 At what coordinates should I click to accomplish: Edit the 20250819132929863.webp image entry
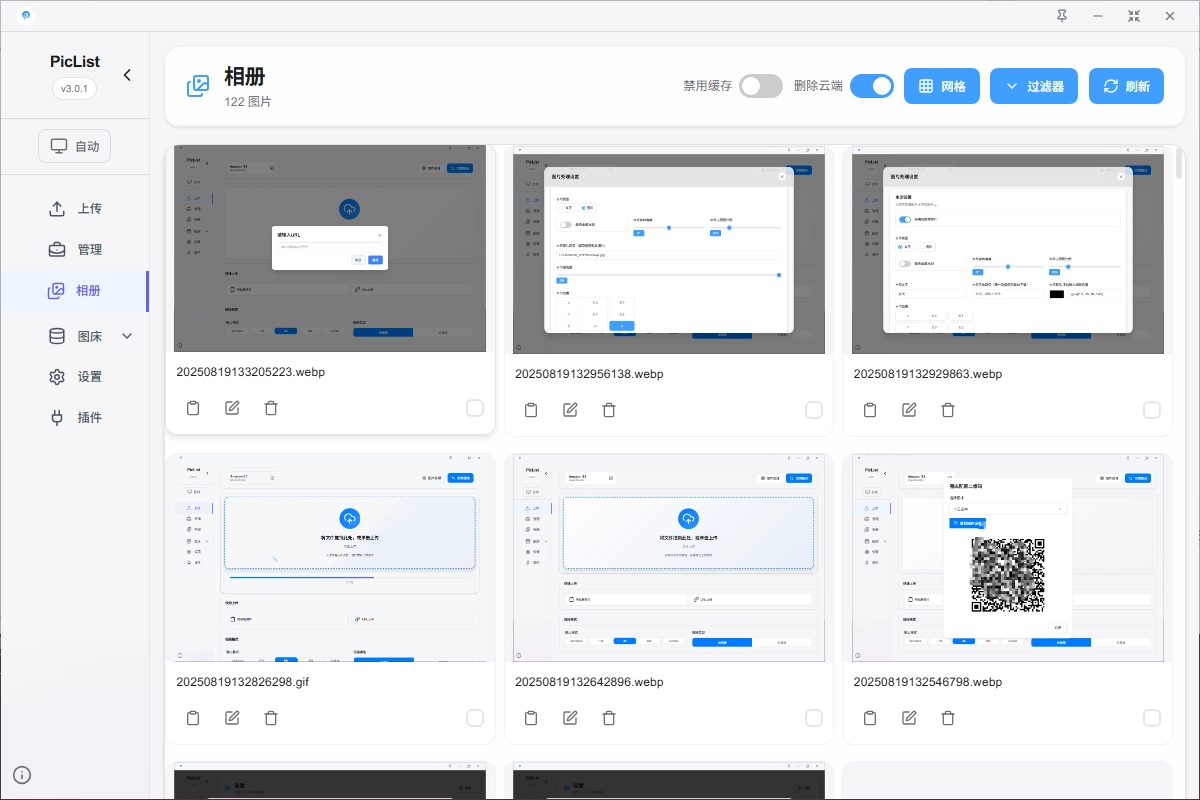909,410
